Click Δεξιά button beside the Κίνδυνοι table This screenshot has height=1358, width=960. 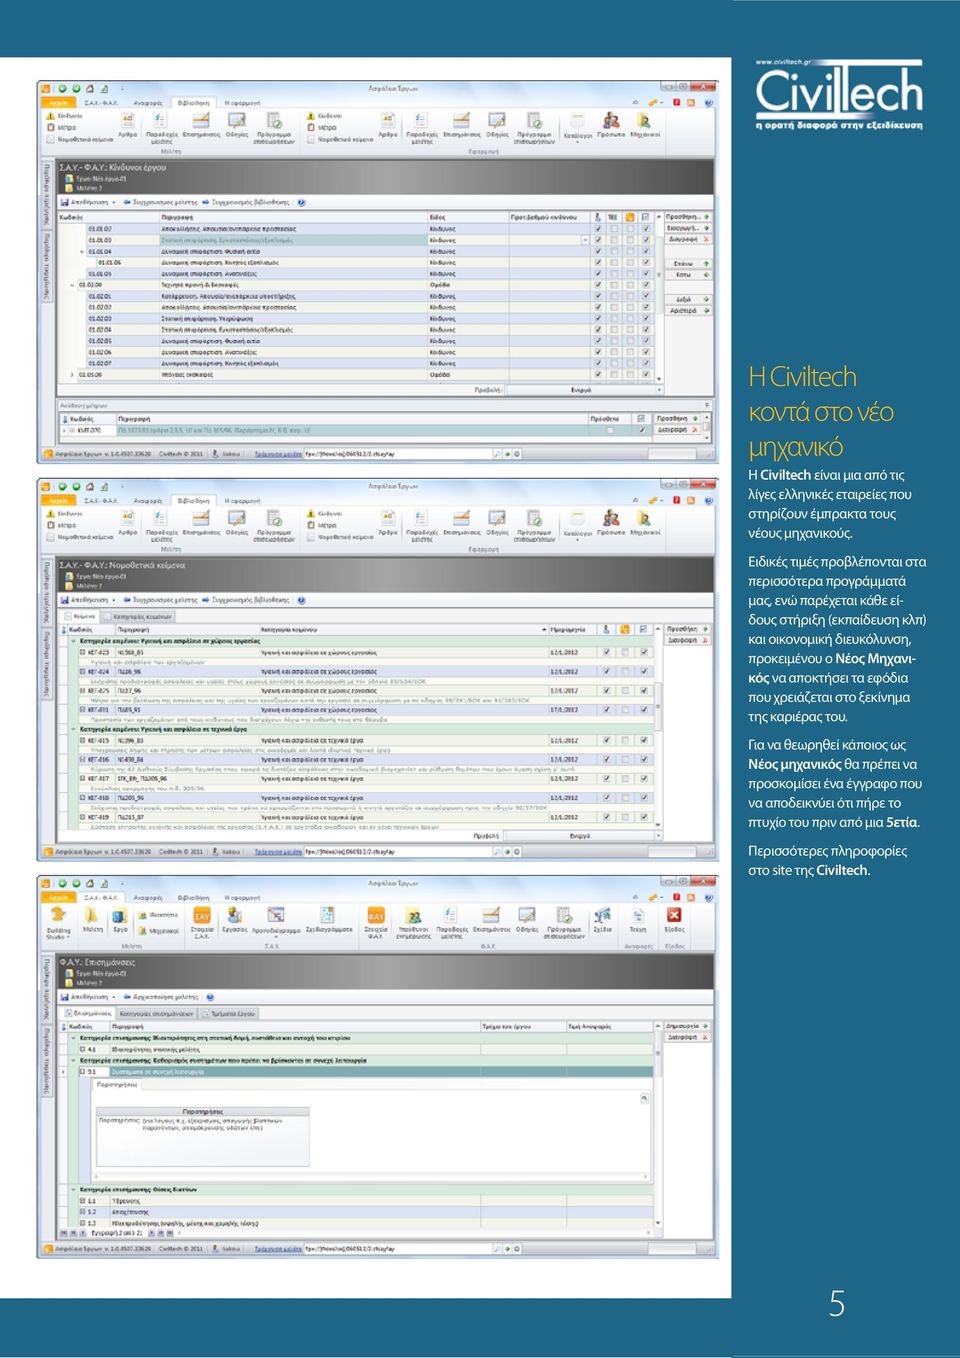click(x=687, y=299)
